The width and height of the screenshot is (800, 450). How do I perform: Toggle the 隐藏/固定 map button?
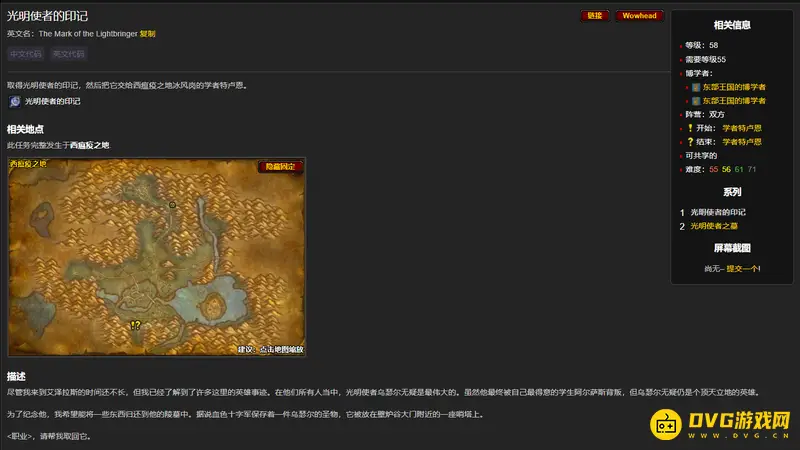pyautogui.click(x=280, y=166)
